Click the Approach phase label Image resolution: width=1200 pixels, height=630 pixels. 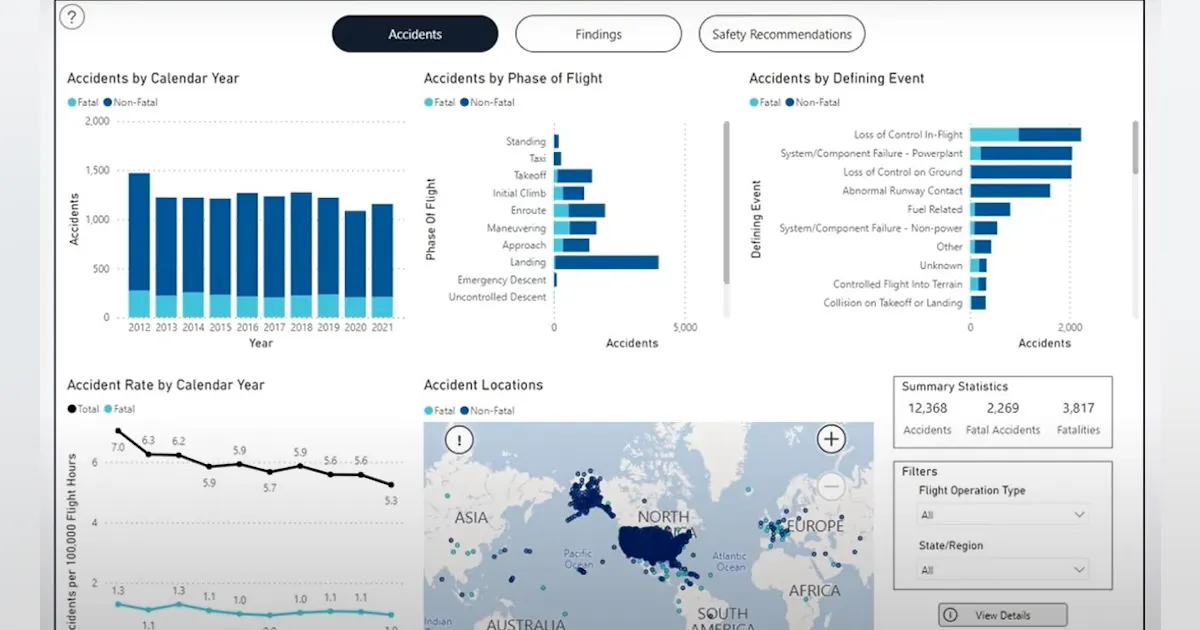pos(524,245)
